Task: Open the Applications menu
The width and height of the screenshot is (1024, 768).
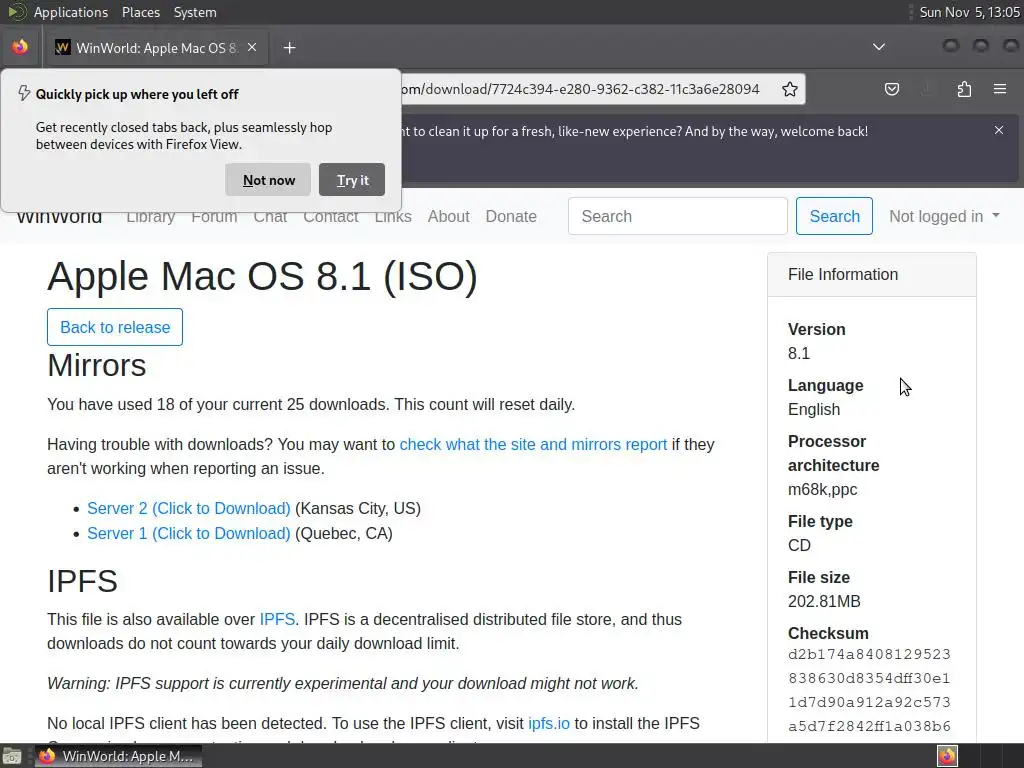Action: [x=71, y=12]
